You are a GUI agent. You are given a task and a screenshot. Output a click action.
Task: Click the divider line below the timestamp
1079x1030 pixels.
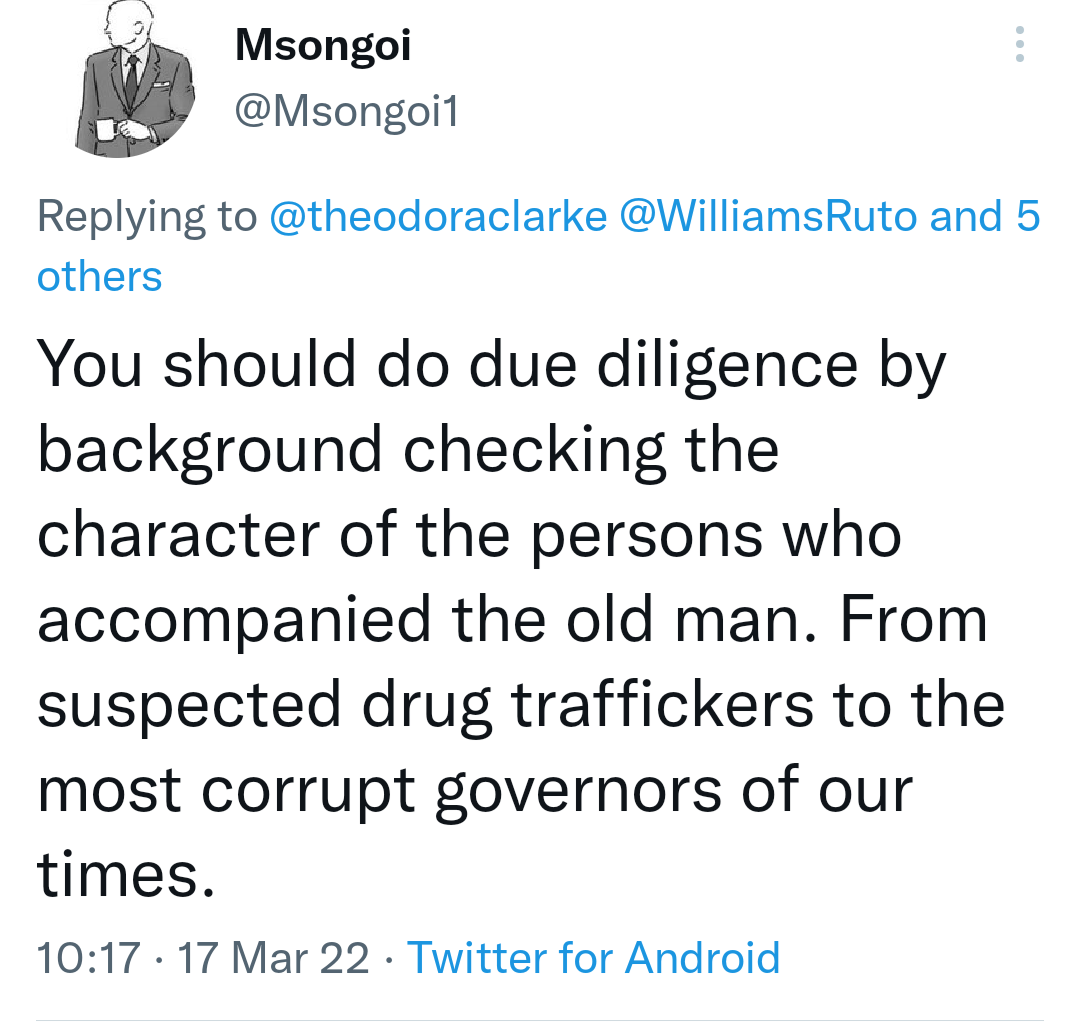tap(539, 1021)
